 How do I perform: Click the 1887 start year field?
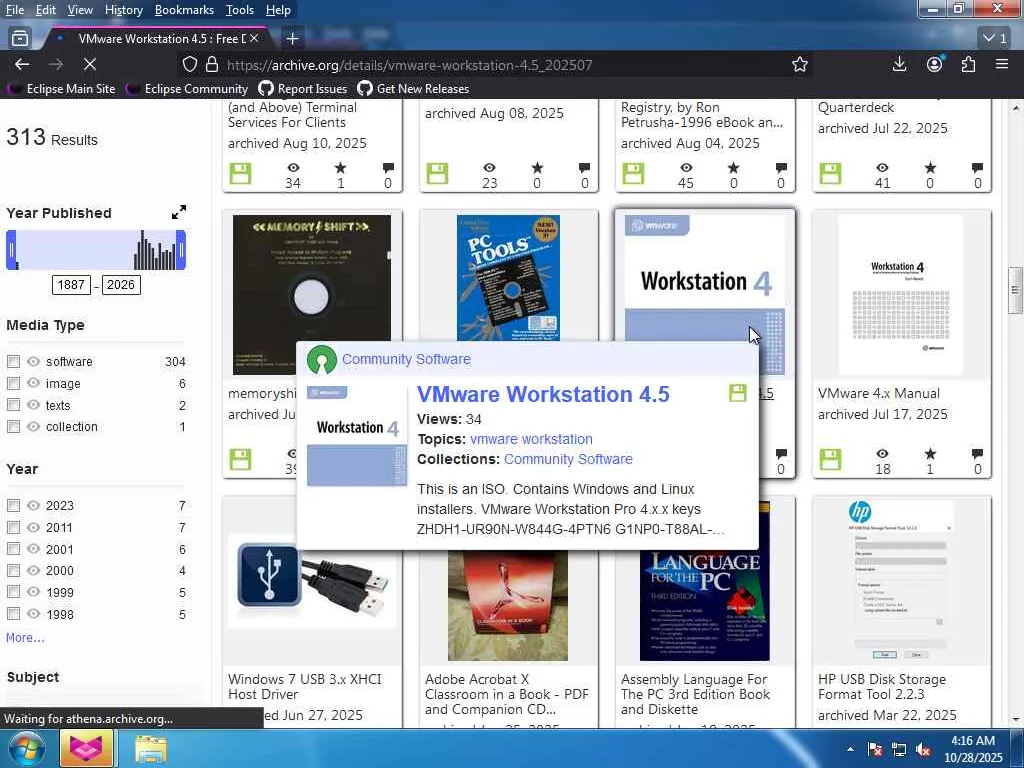click(71, 285)
